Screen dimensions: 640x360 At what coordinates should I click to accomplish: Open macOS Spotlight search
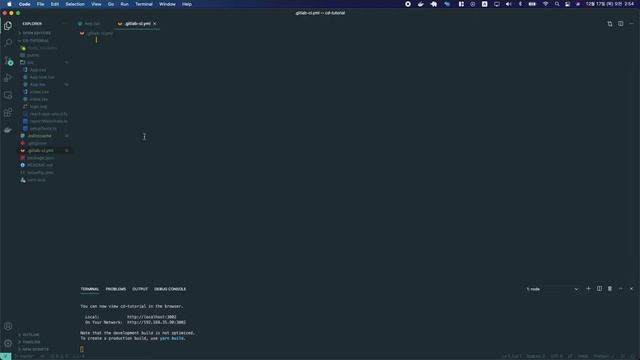point(557,4)
